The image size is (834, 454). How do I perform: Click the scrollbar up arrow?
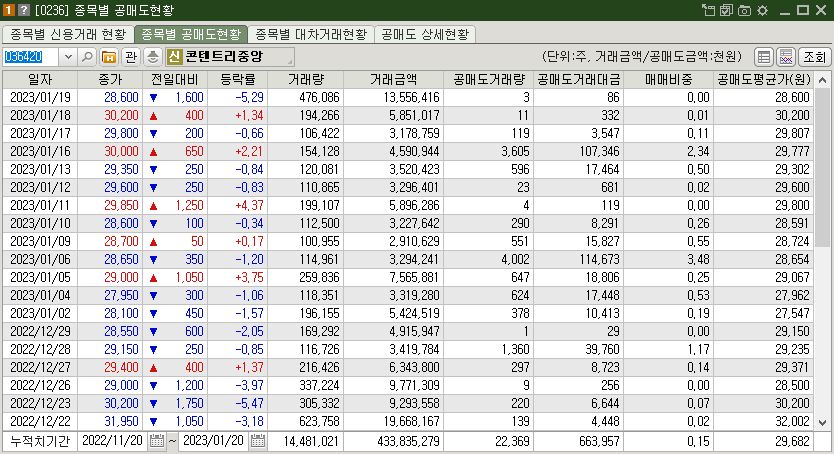[x=823, y=80]
